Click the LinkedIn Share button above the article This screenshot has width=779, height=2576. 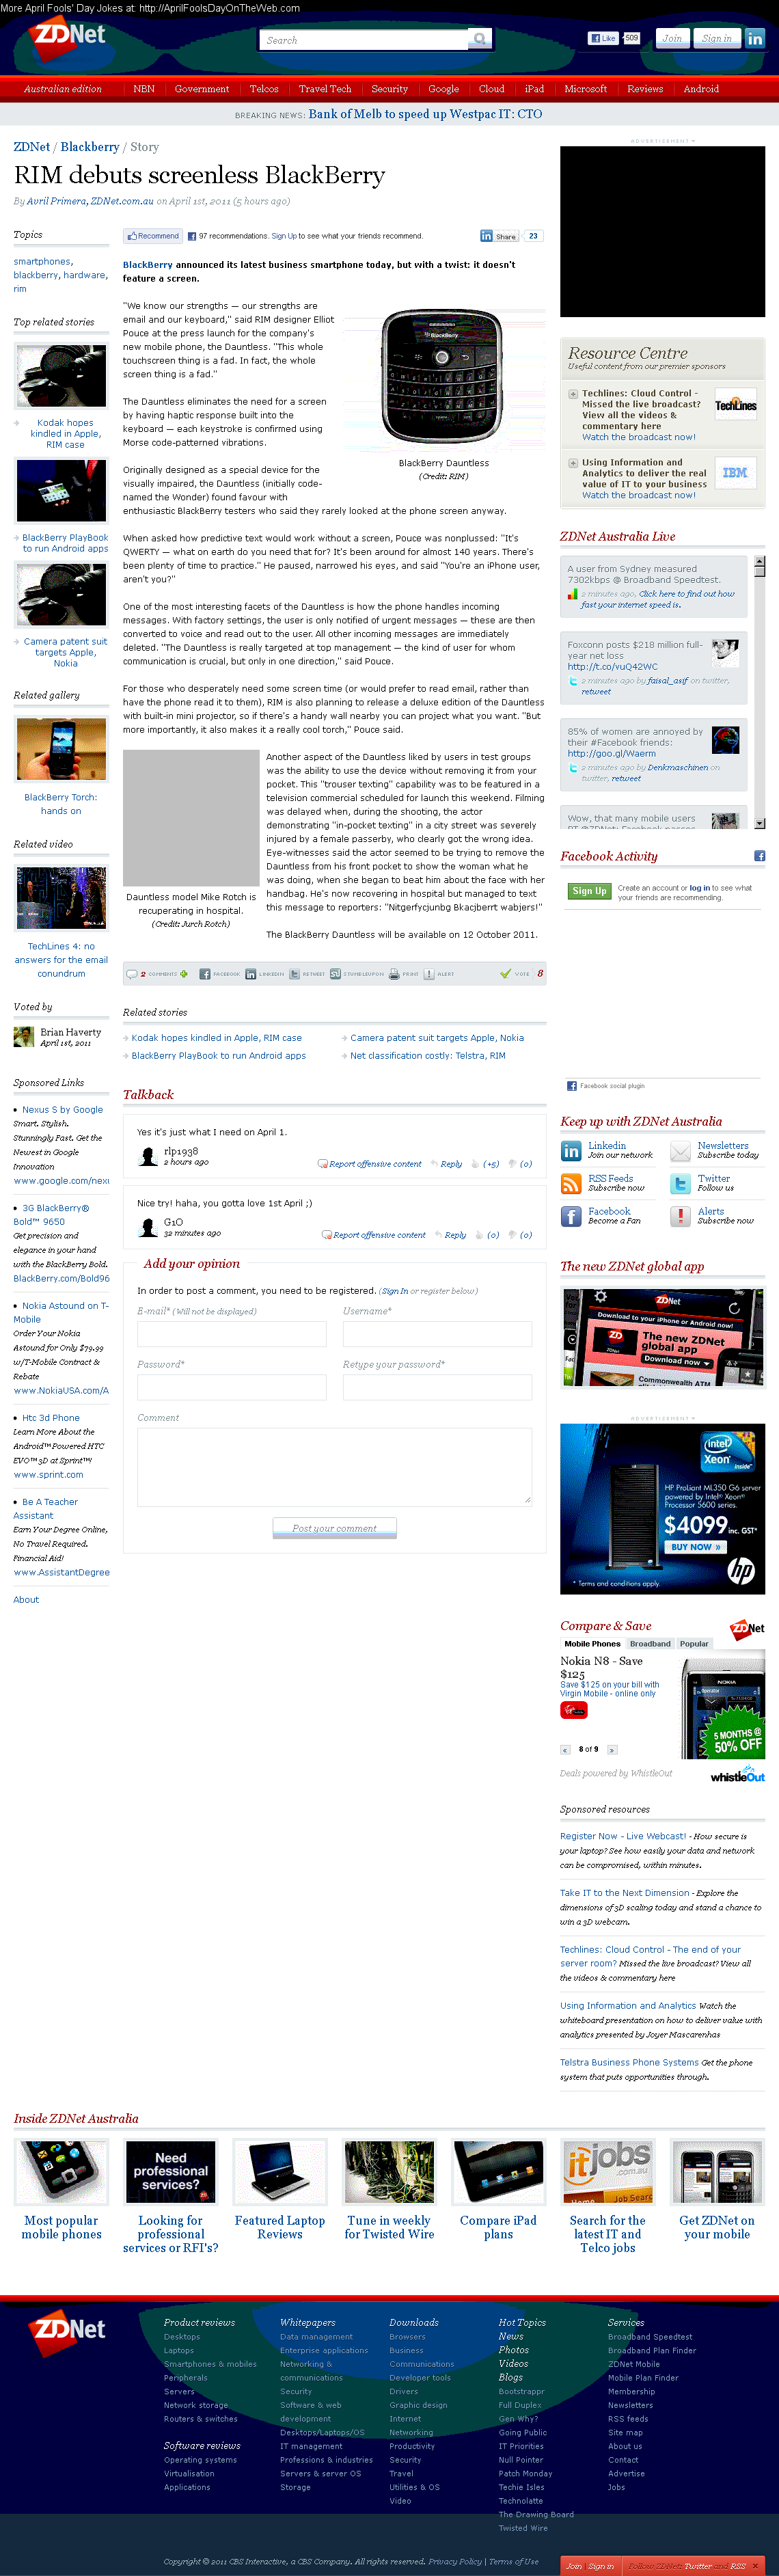point(499,236)
